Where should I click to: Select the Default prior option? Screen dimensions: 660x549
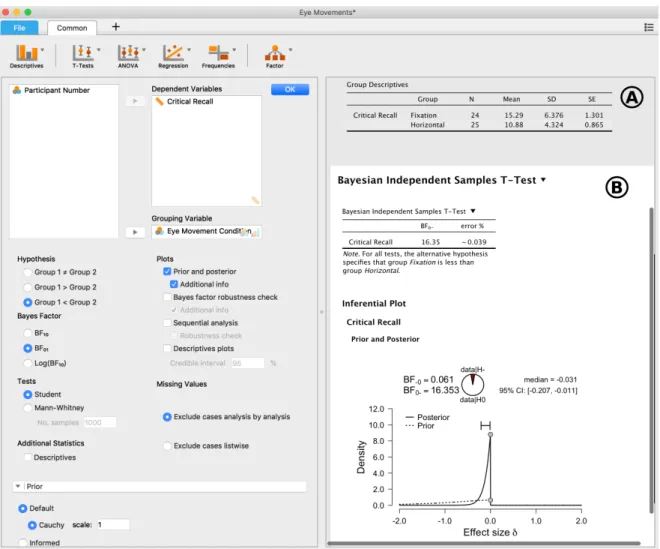23,509
